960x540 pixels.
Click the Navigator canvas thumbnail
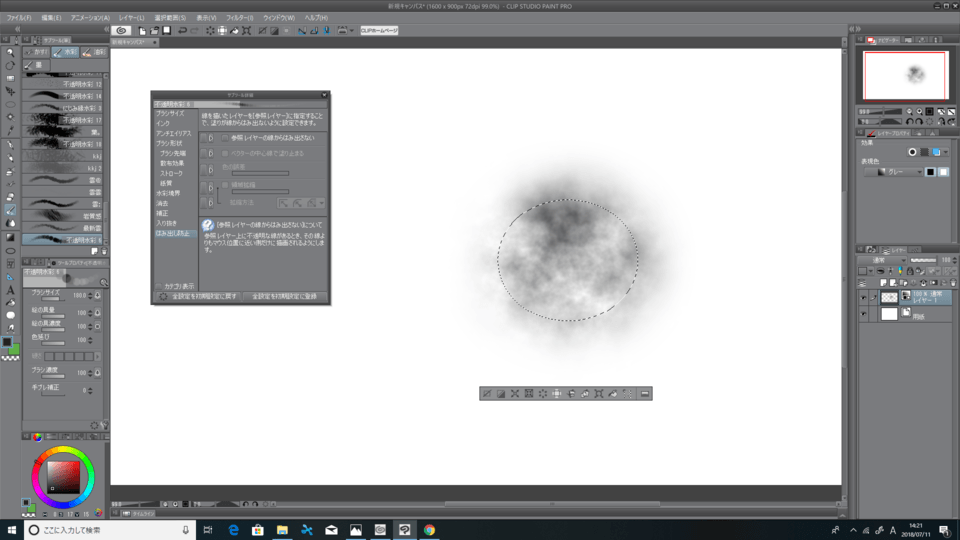coord(906,75)
